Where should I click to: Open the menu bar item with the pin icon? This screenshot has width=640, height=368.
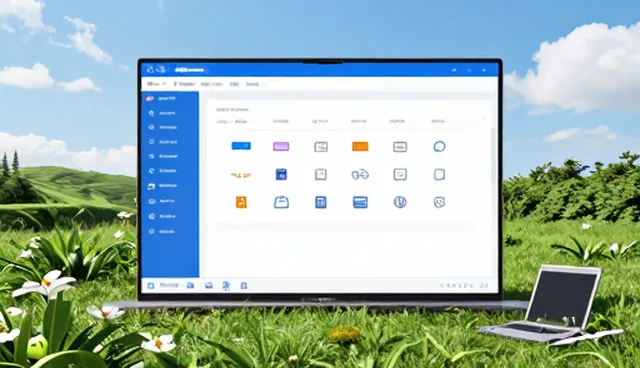pos(184,84)
